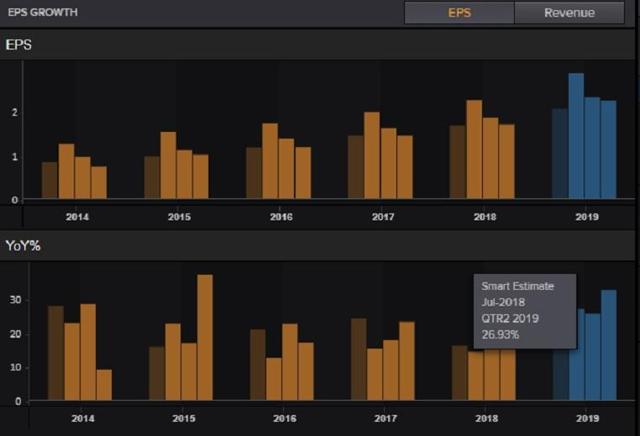Select the dark brown first 2014 EPS bar
Image resolution: width=640 pixels, height=436 pixels.
pyautogui.click(x=50, y=180)
